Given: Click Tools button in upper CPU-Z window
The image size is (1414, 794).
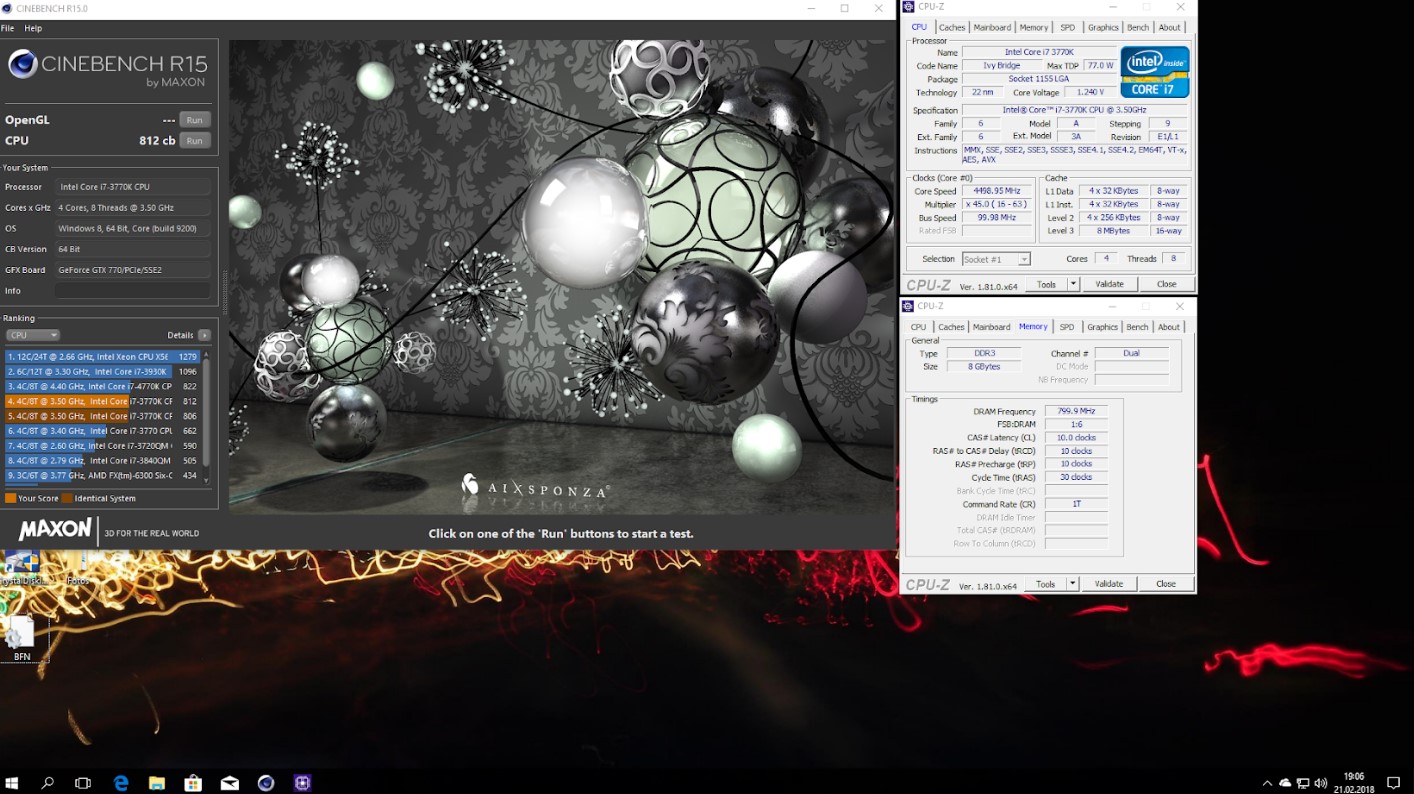Looking at the screenshot, I should [x=1046, y=285].
